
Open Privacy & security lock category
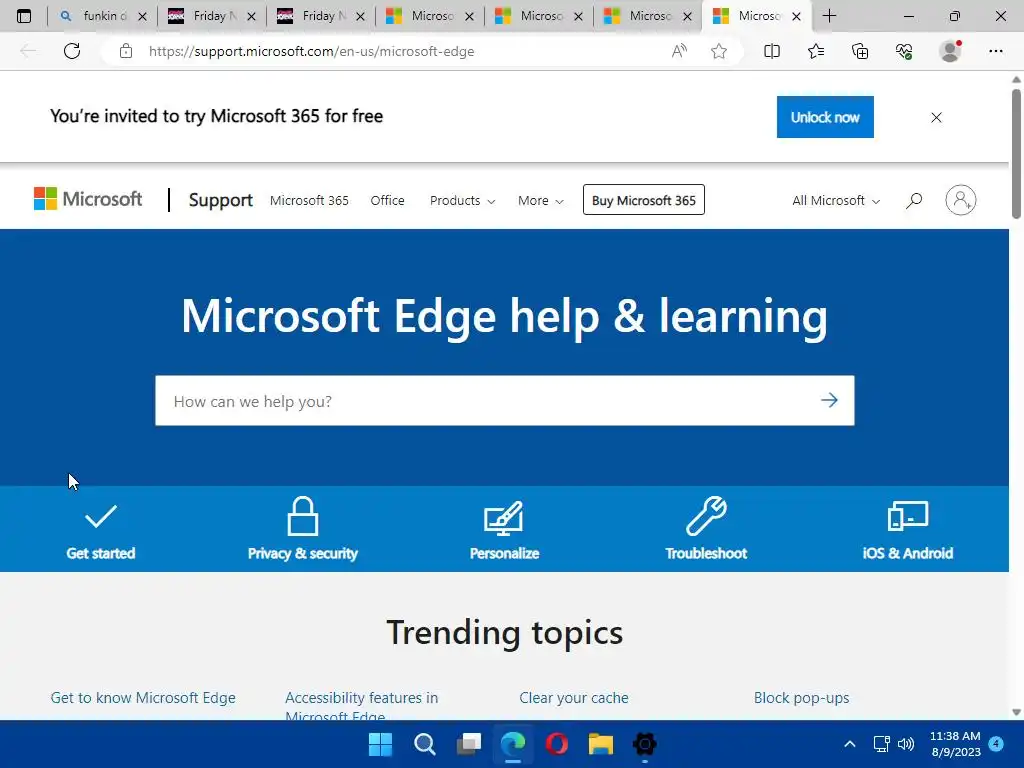pos(302,529)
